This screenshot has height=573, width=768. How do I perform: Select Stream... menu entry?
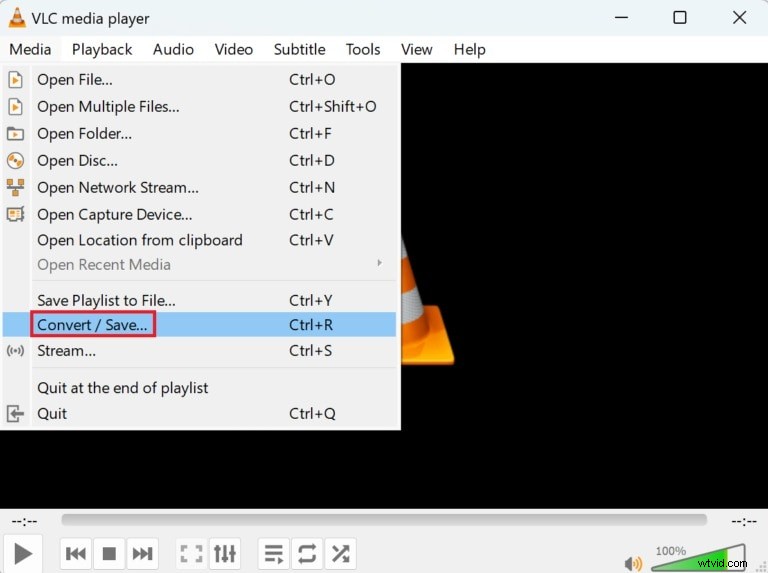click(199, 351)
